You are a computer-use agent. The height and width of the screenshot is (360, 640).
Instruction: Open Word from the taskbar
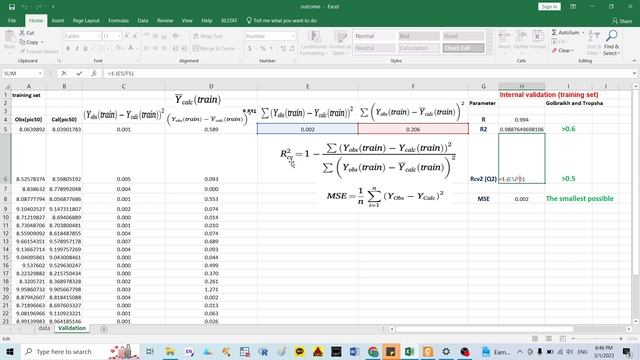[x=354, y=351]
